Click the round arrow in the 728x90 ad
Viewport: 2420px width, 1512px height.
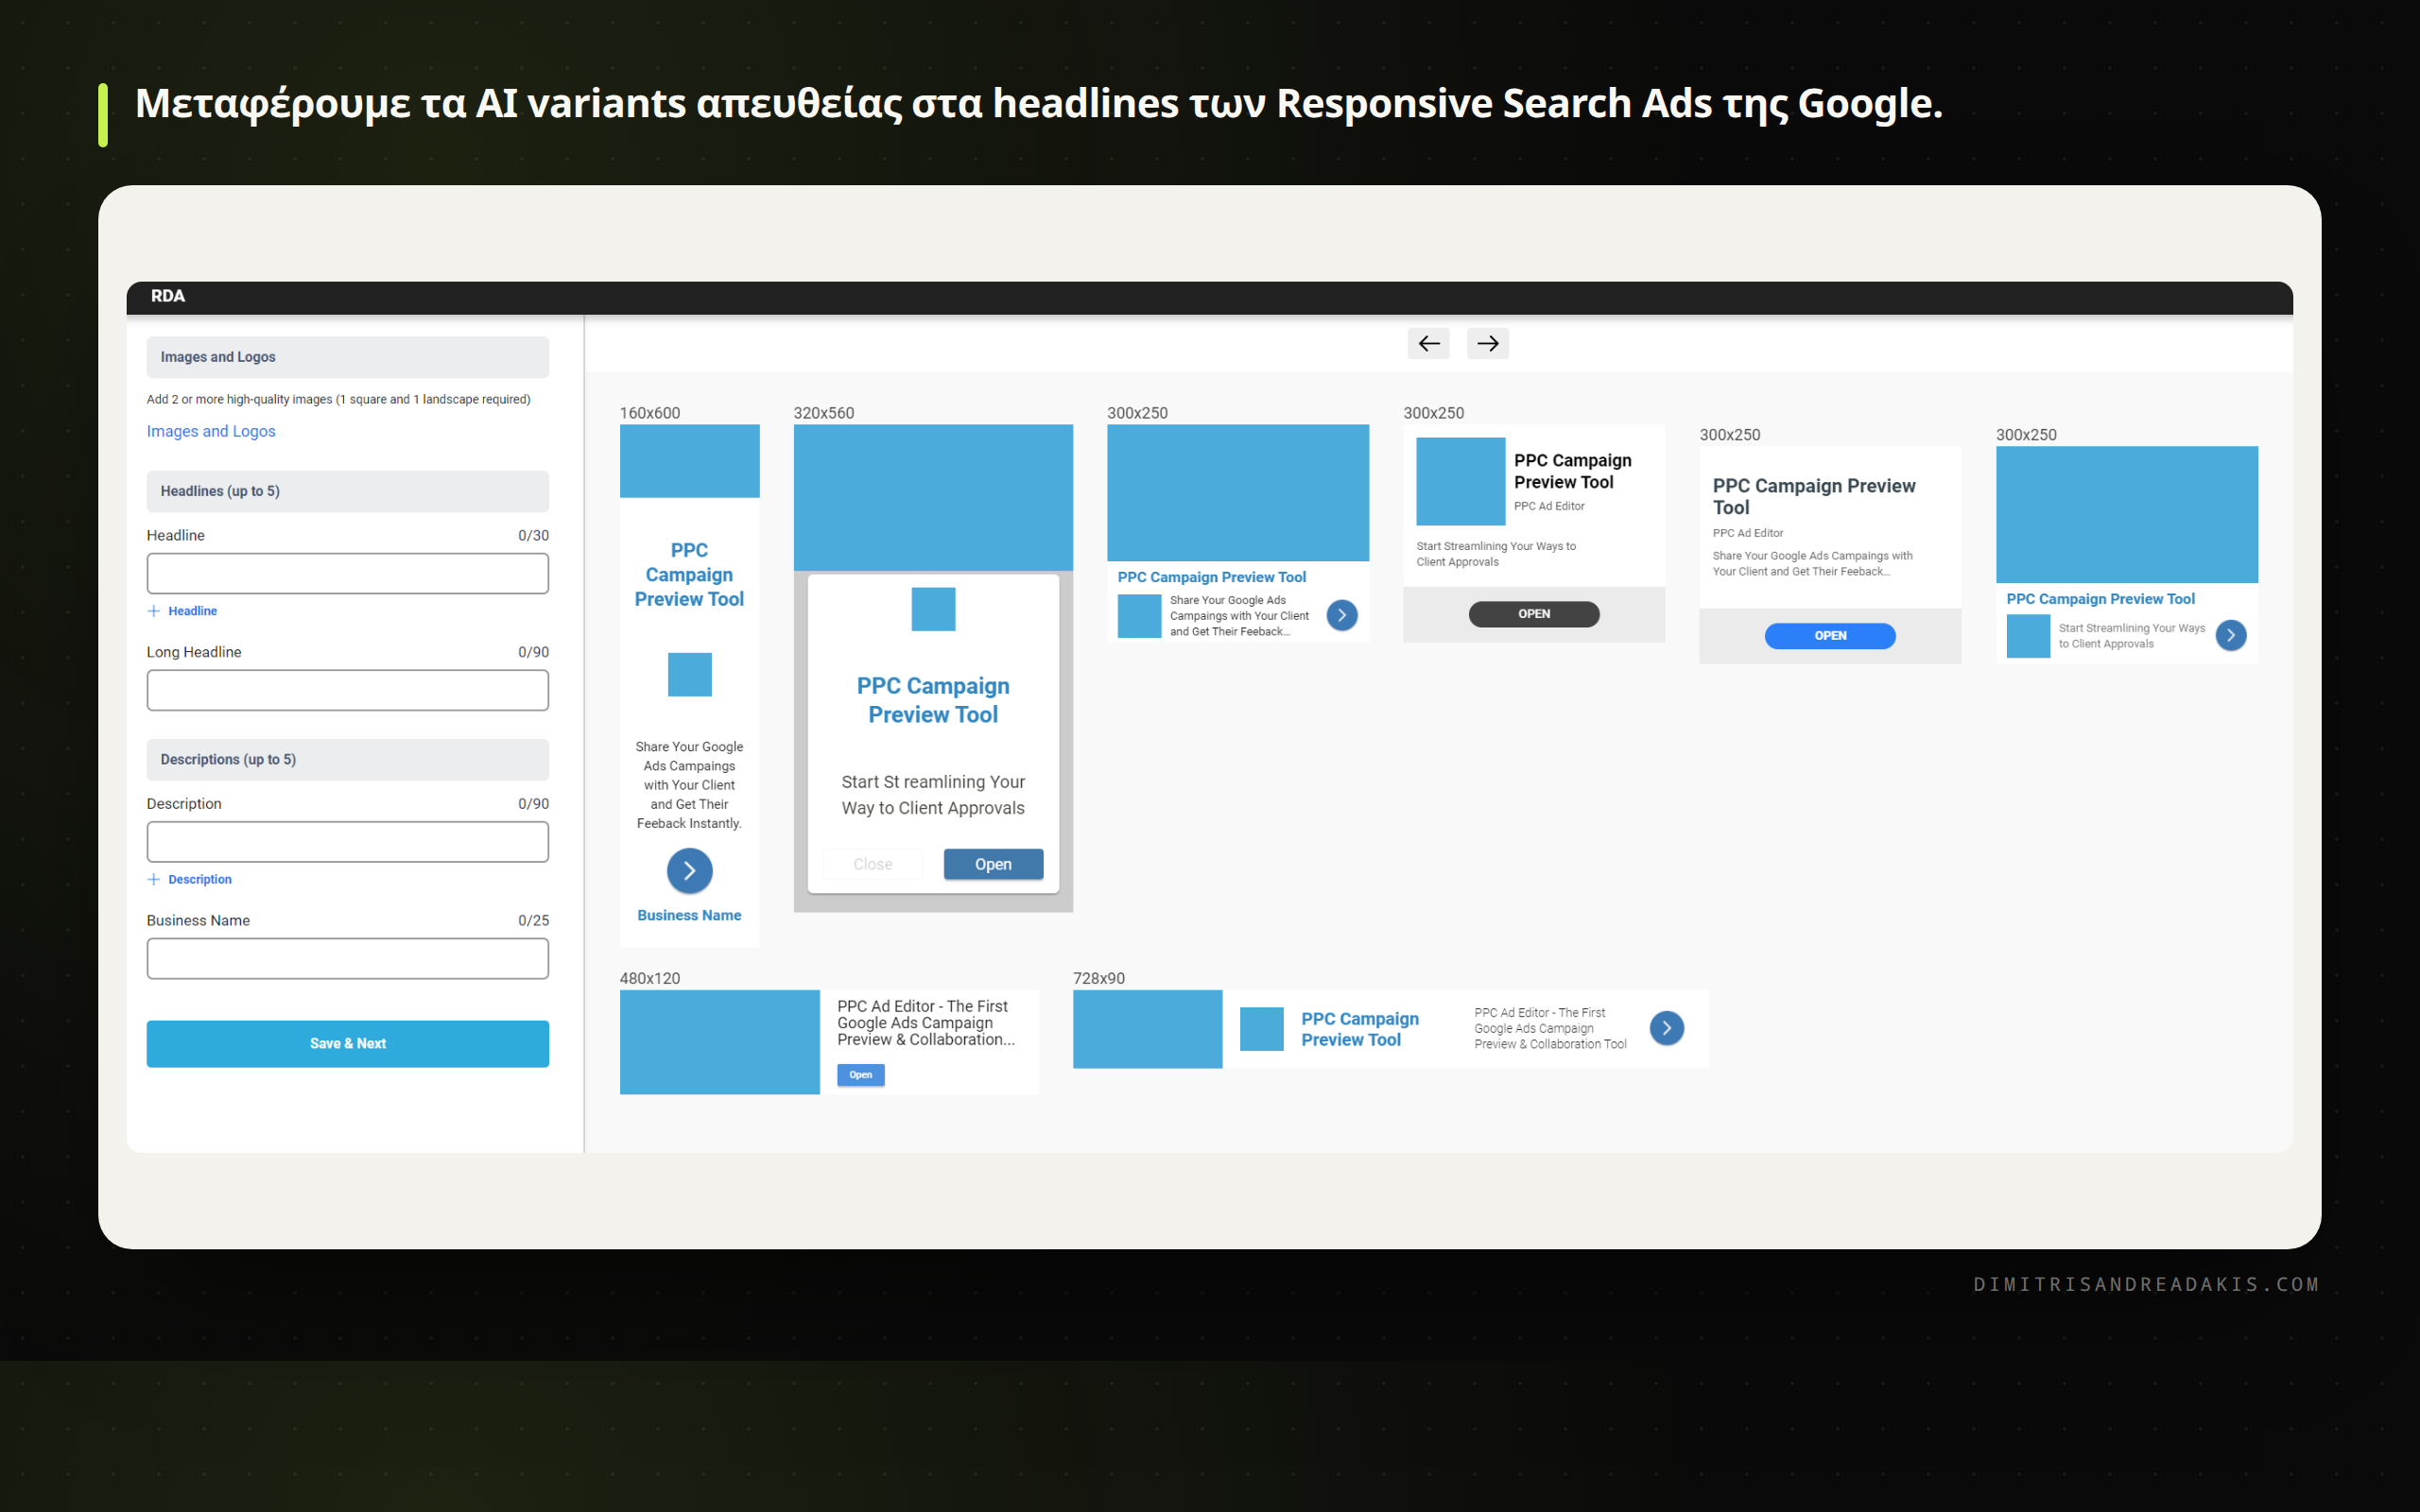(x=1666, y=1028)
